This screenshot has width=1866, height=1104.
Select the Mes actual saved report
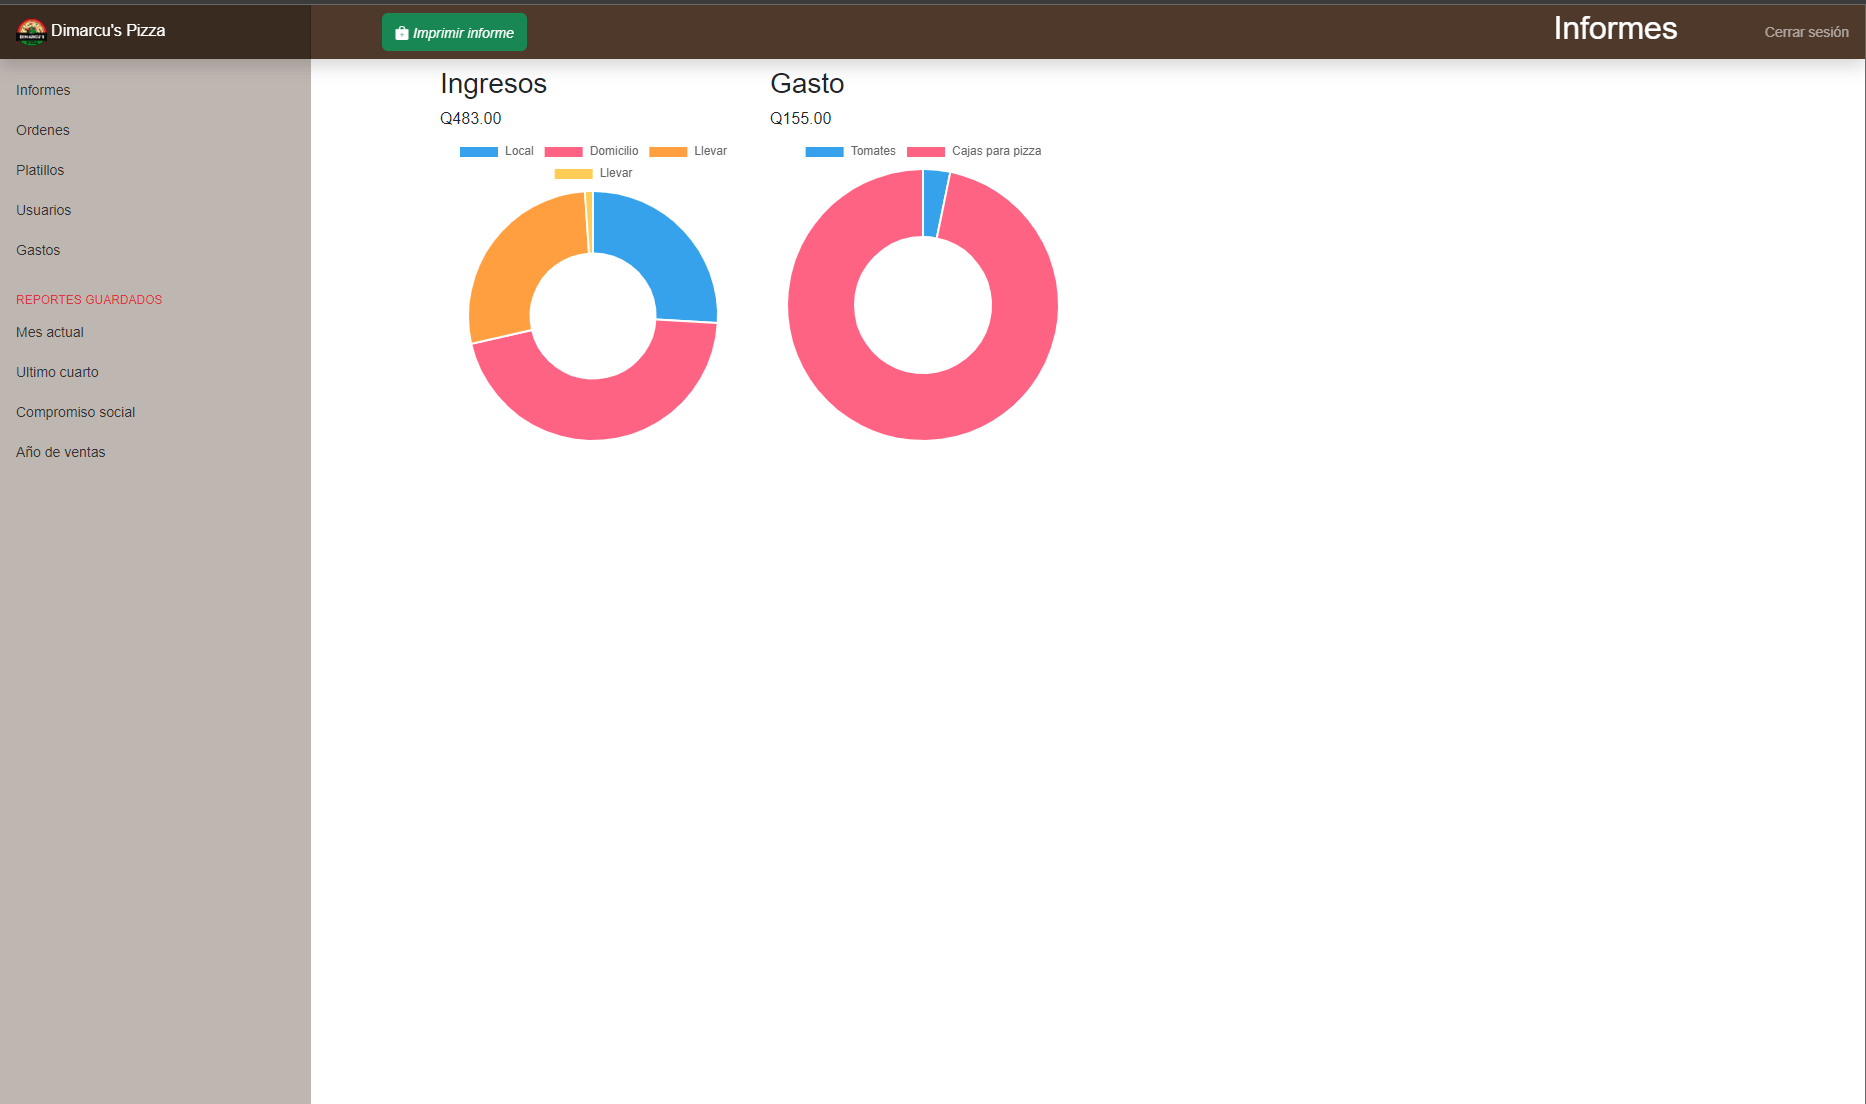pyautogui.click(x=50, y=332)
